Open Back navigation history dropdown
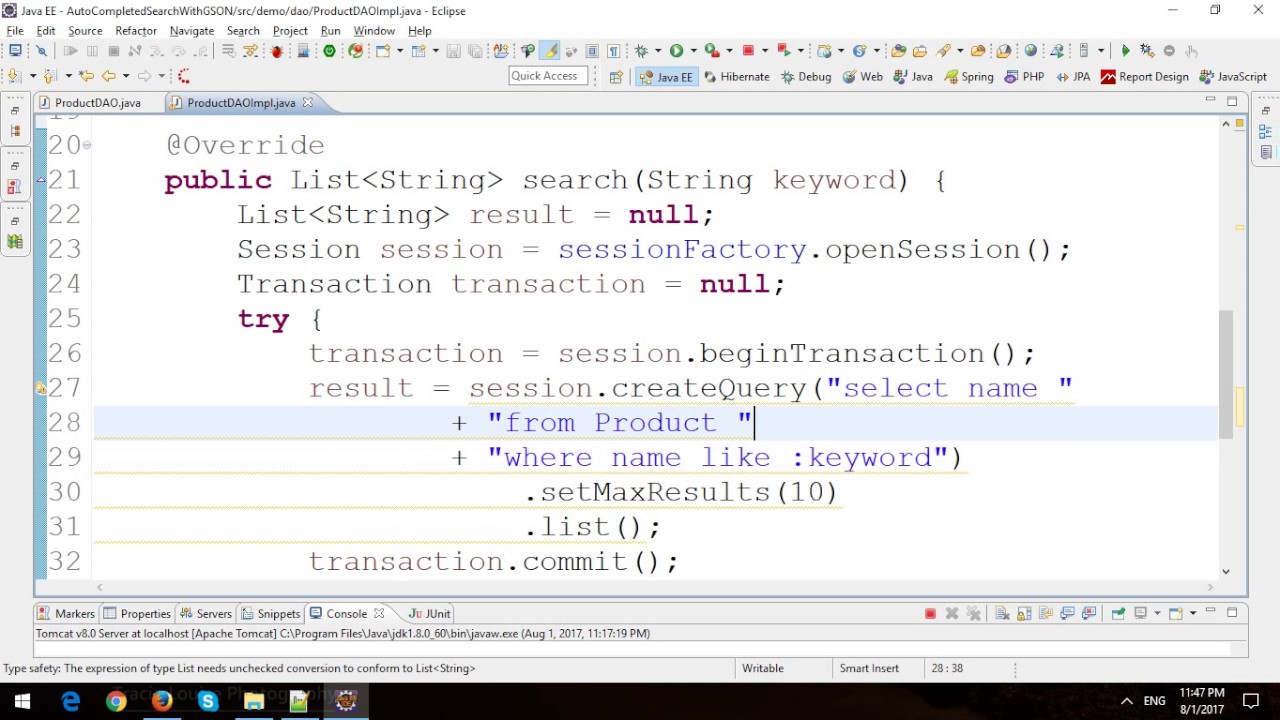Screen dimensions: 1280x720 [126, 76]
